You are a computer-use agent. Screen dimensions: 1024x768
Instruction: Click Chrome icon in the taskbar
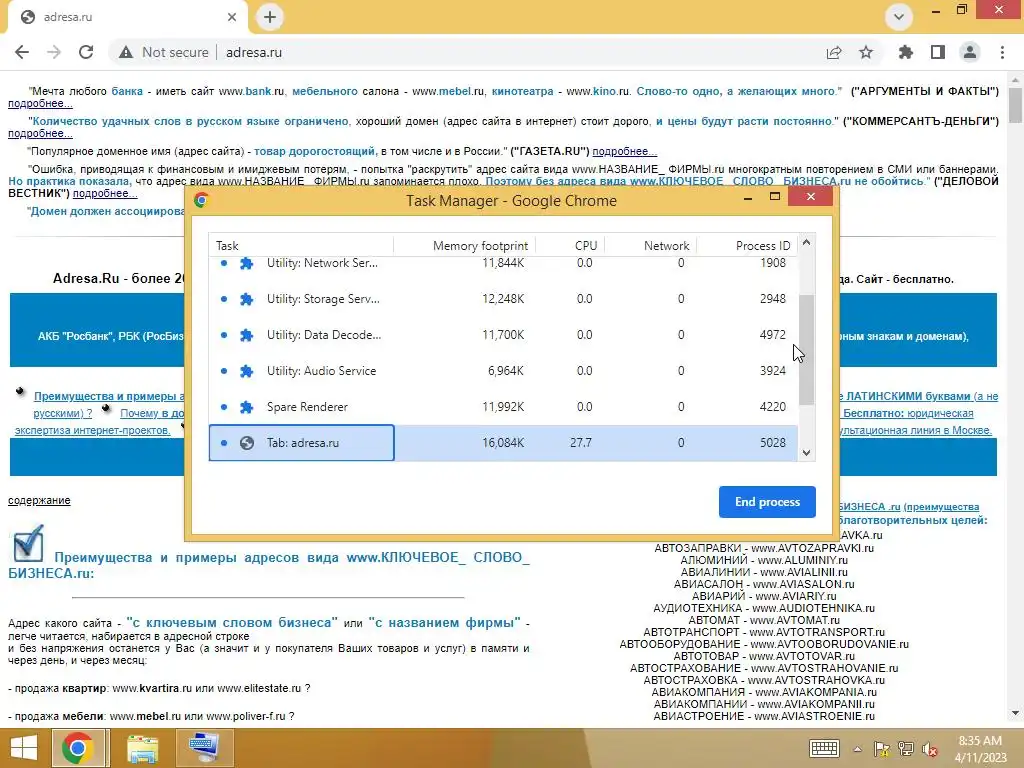pos(78,748)
